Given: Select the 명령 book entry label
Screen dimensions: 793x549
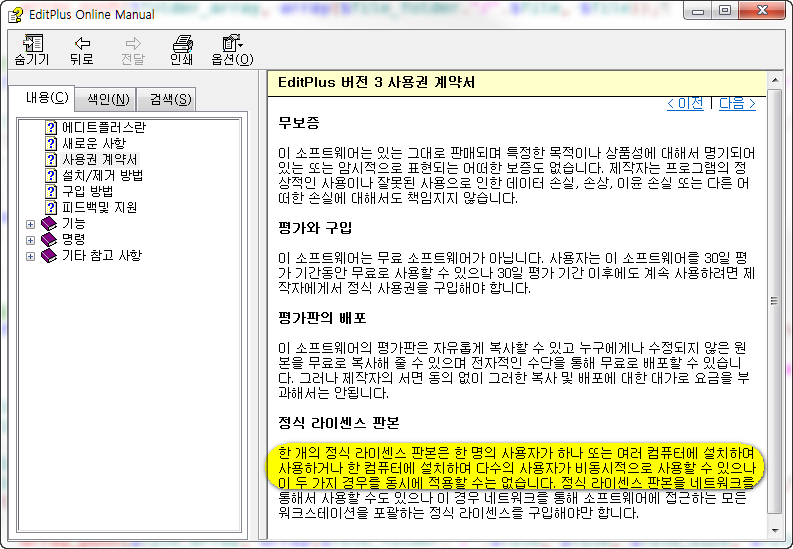Looking at the screenshot, I should point(73,240).
